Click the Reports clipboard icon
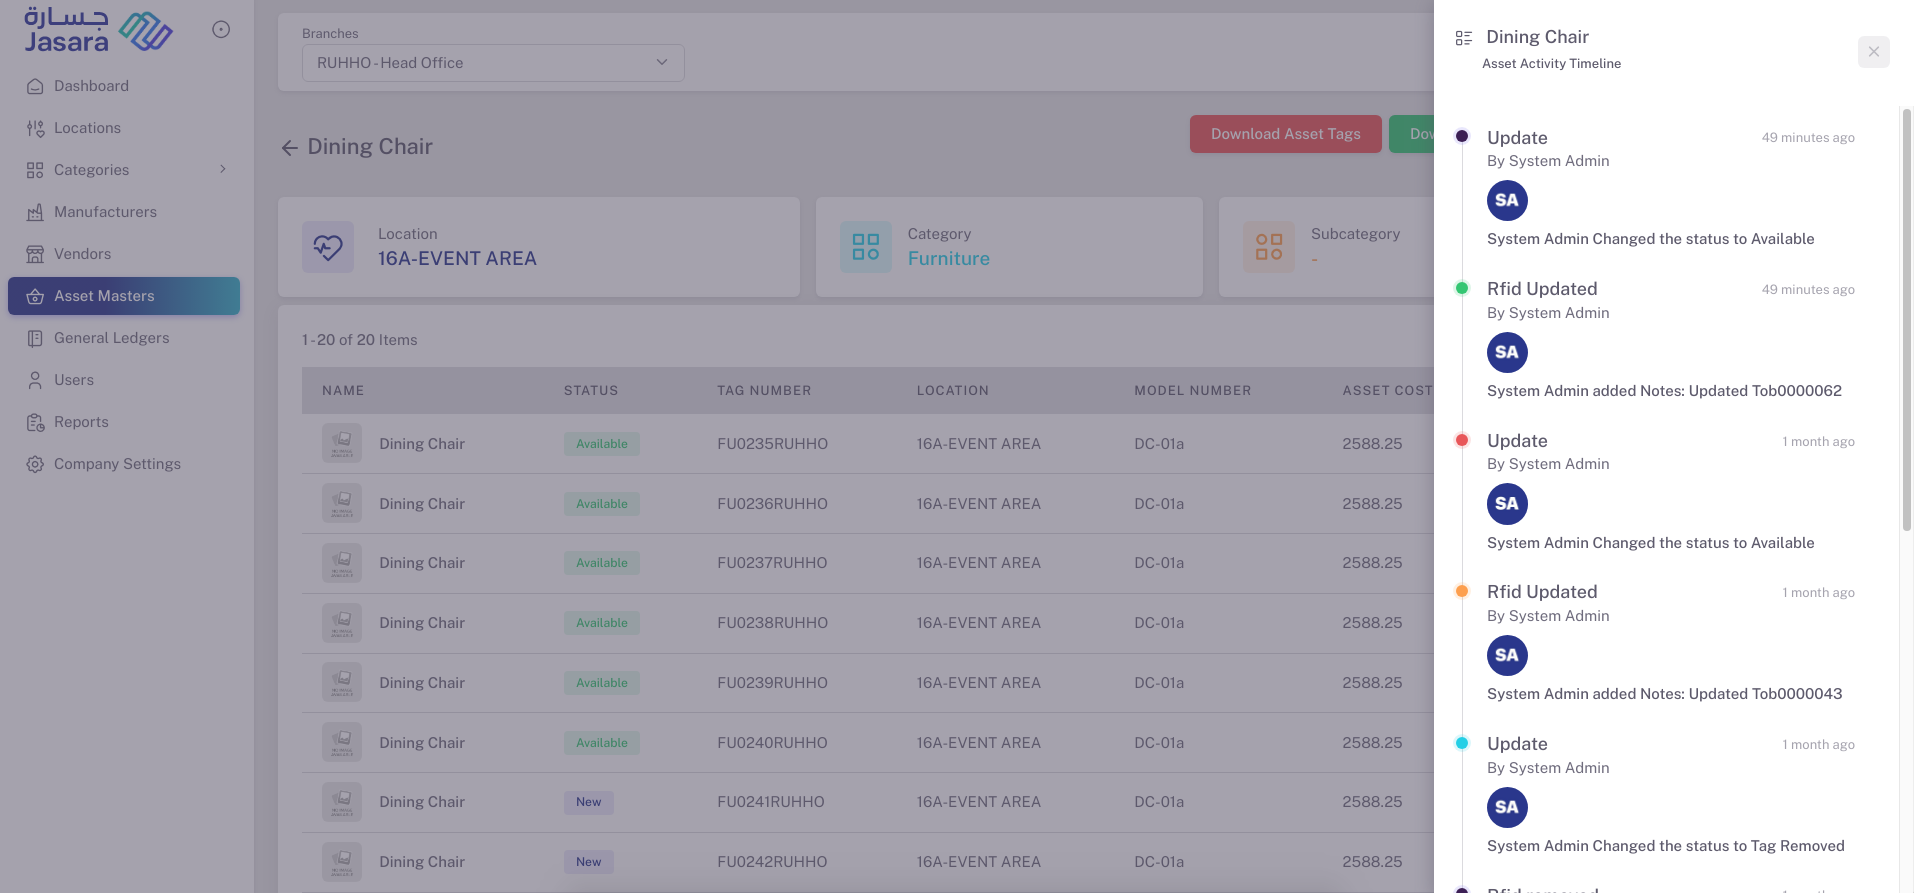This screenshot has width=1914, height=893. pos(35,422)
